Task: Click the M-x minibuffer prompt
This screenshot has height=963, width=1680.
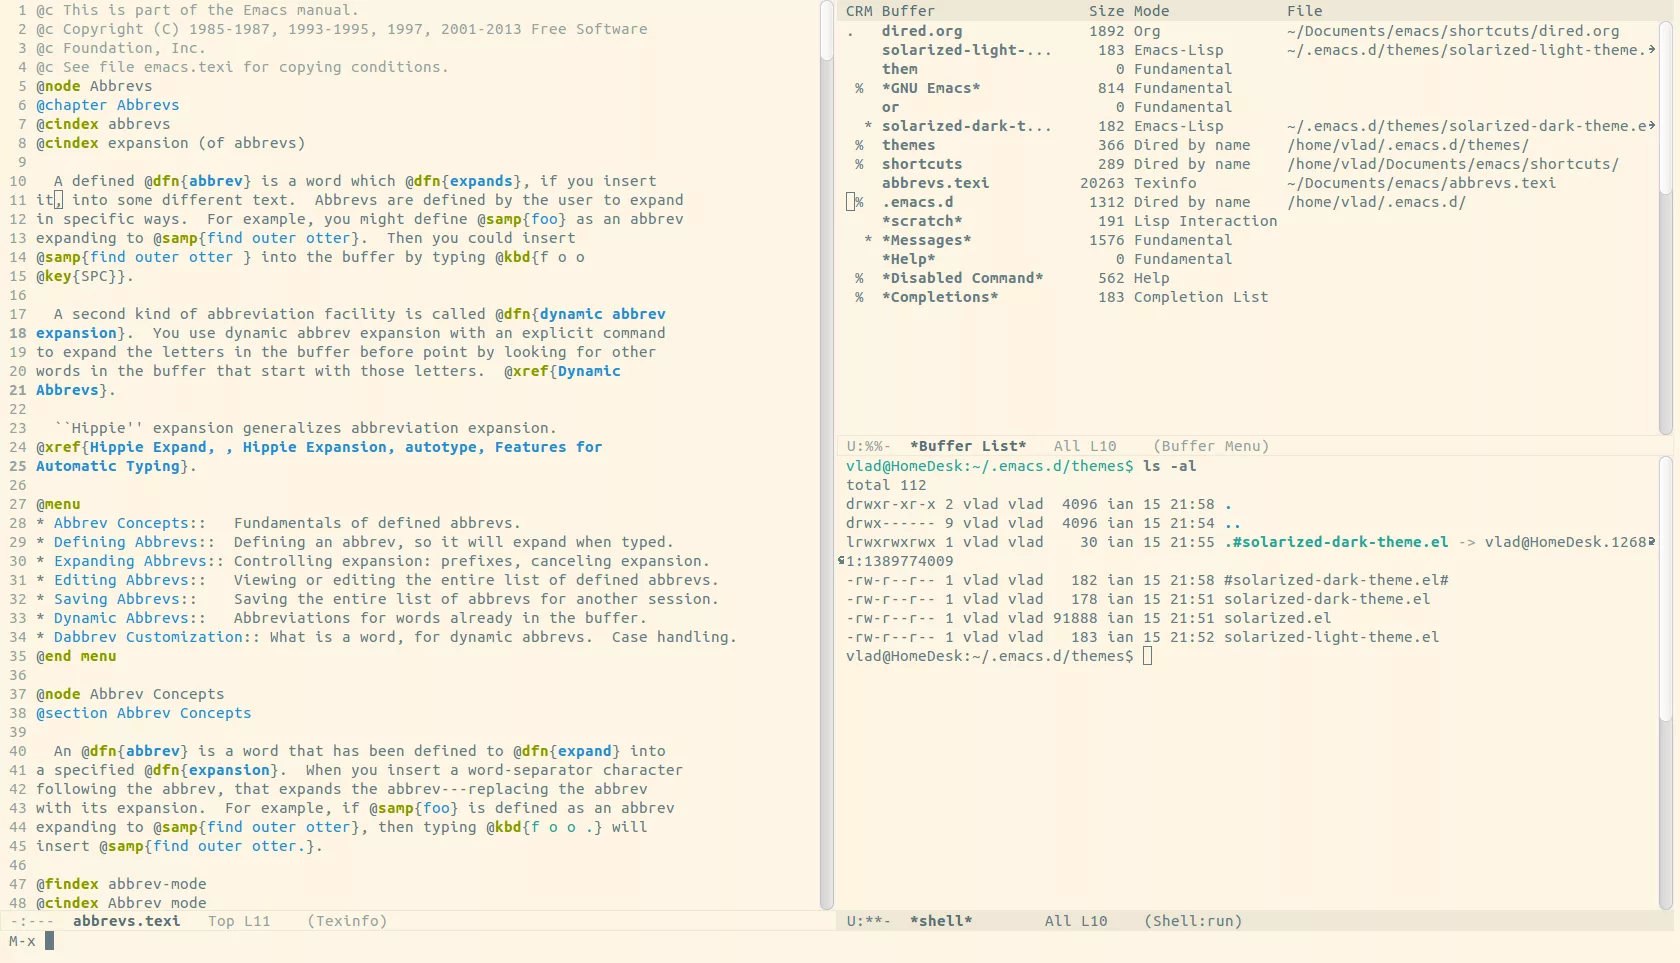Action: tap(22, 941)
